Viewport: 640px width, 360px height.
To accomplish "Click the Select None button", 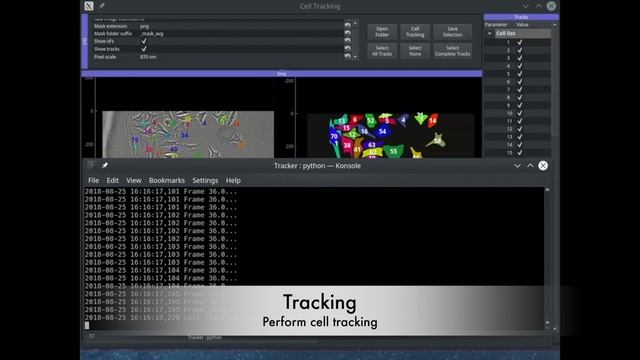I will pos(415,51).
